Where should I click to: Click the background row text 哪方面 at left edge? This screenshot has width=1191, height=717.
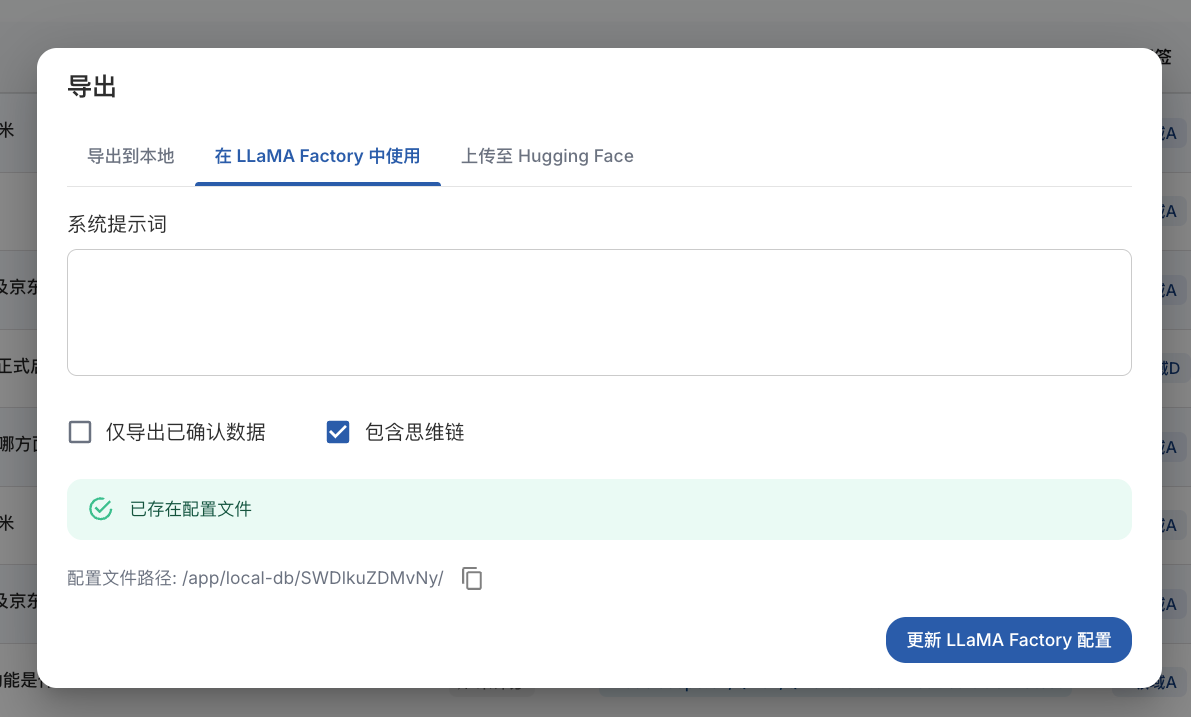(x=17, y=445)
